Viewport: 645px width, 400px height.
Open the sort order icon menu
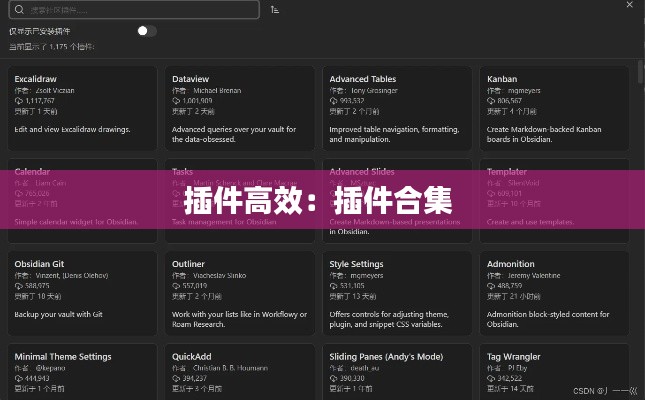pyautogui.click(x=275, y=9)
